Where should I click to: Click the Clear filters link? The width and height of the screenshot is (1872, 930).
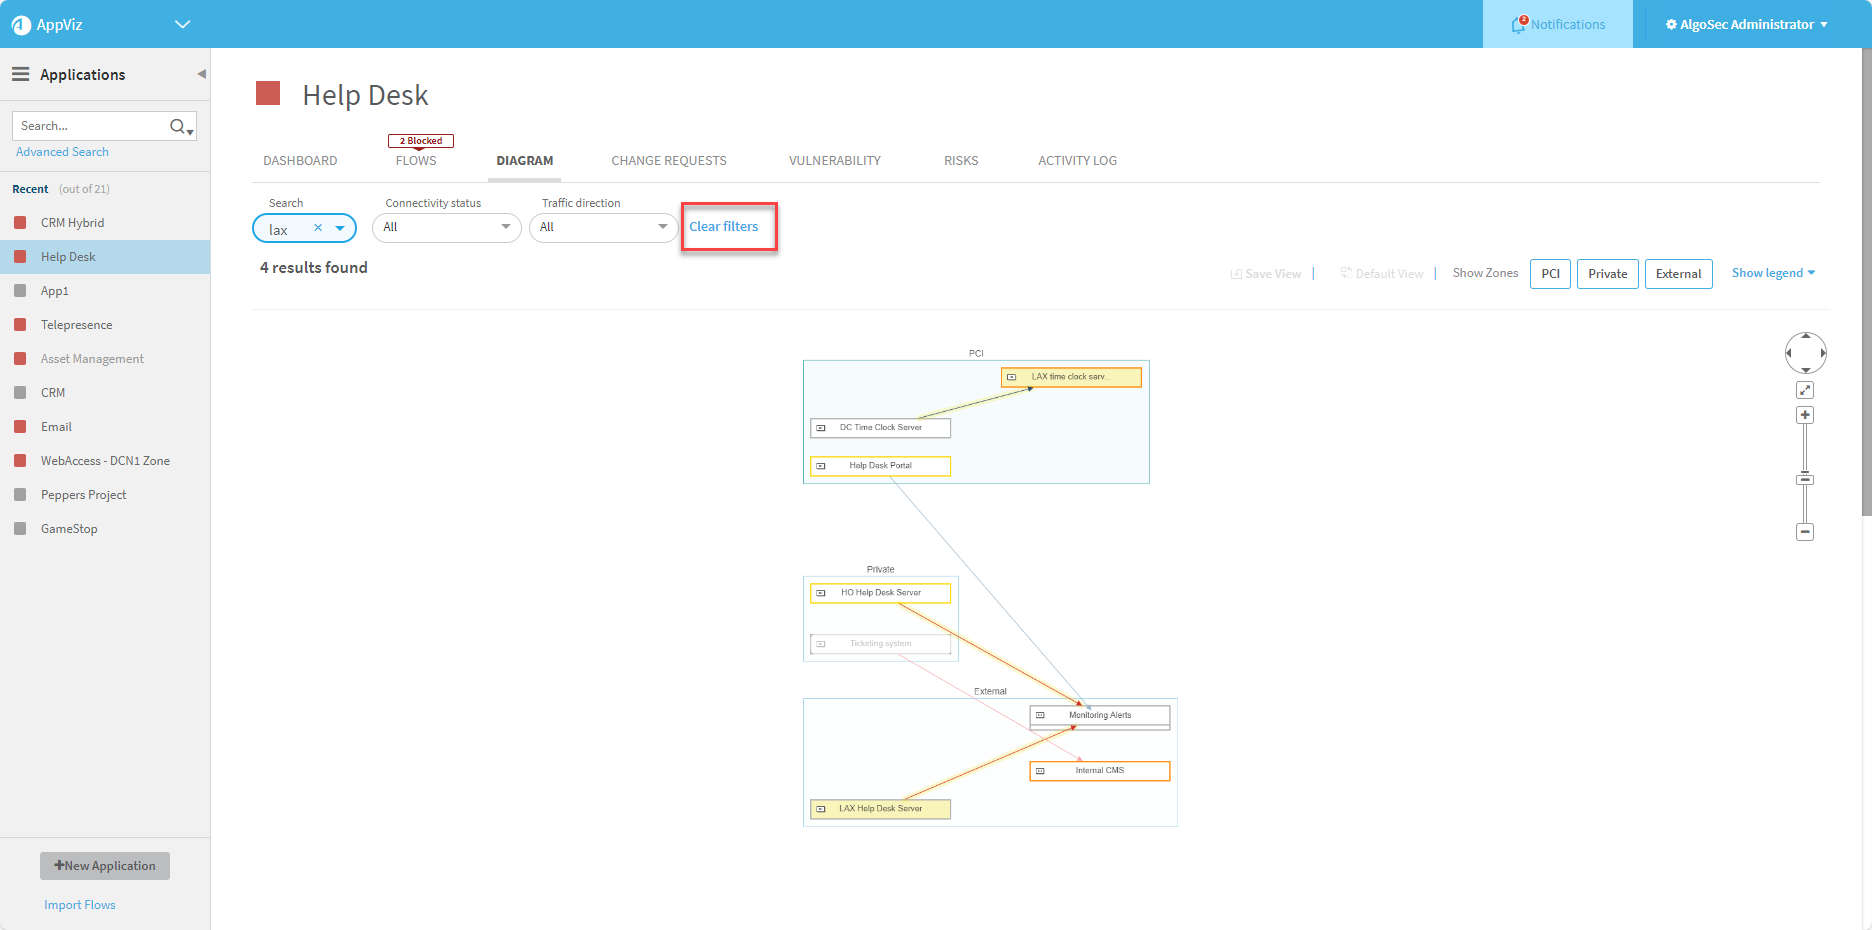tap(724, 227)
